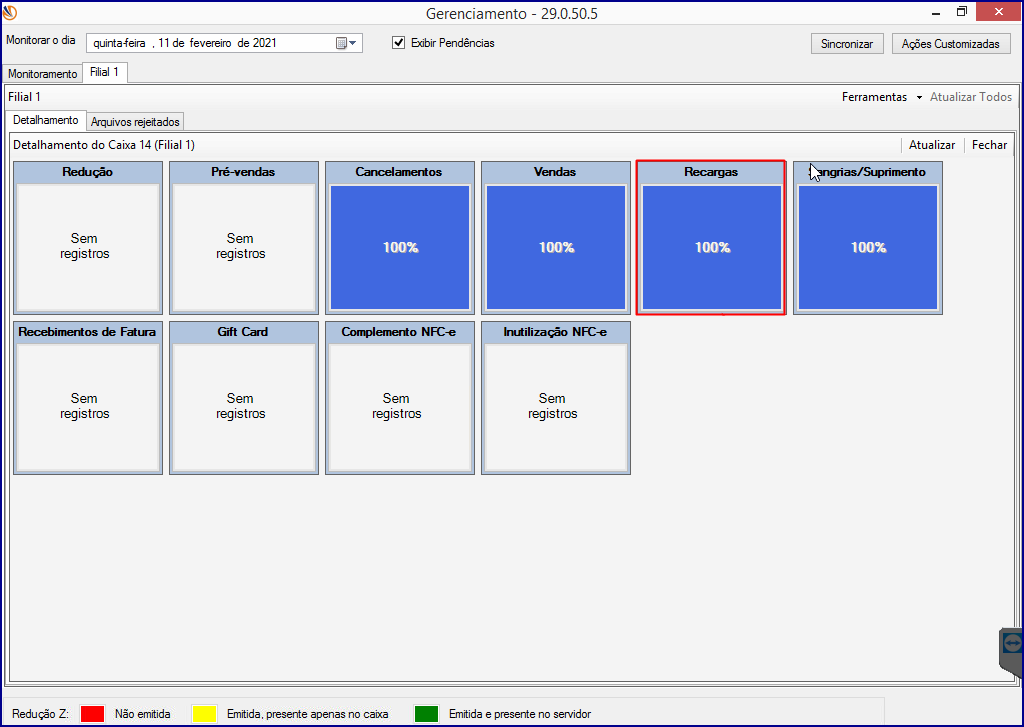This screenshot has width=1024, height=727.
Task: Select the Filial 1 tab
Action: tap(104, 72)
